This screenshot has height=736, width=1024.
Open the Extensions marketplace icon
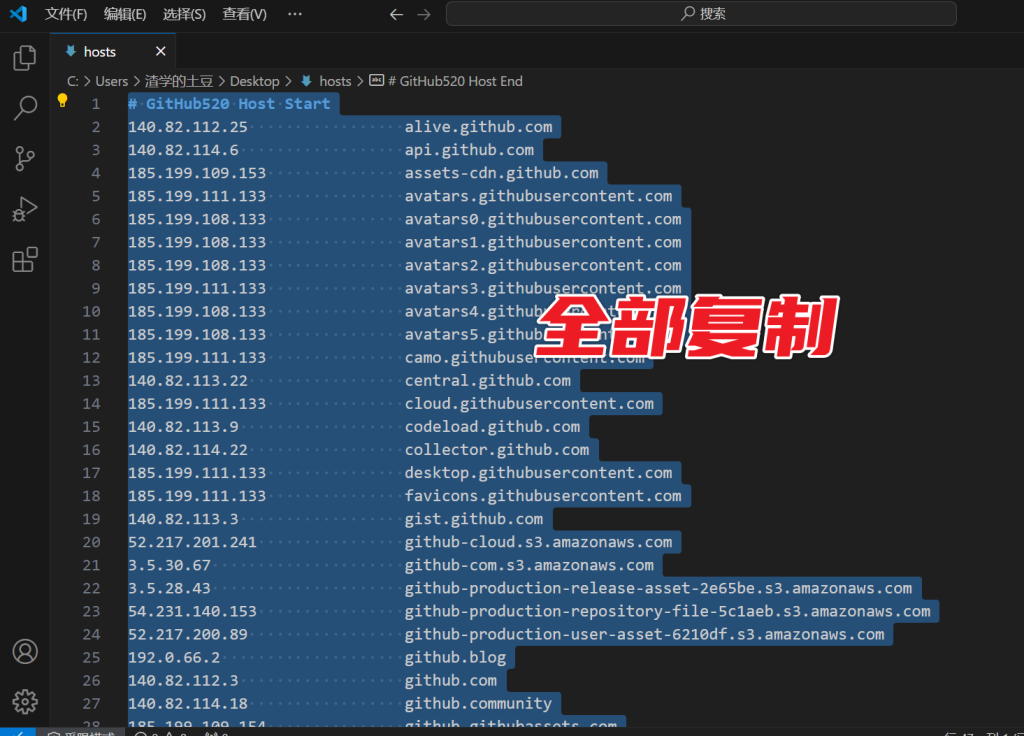(x=24, y=260)
